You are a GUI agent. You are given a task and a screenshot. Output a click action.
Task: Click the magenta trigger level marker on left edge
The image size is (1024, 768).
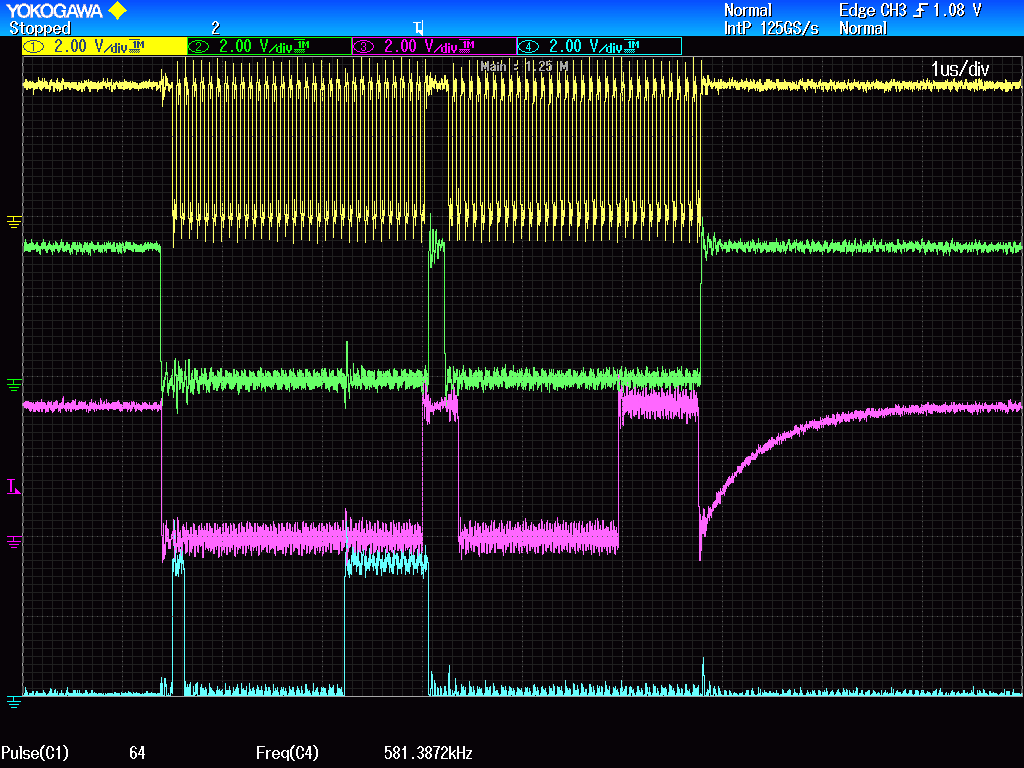(14, 487)
